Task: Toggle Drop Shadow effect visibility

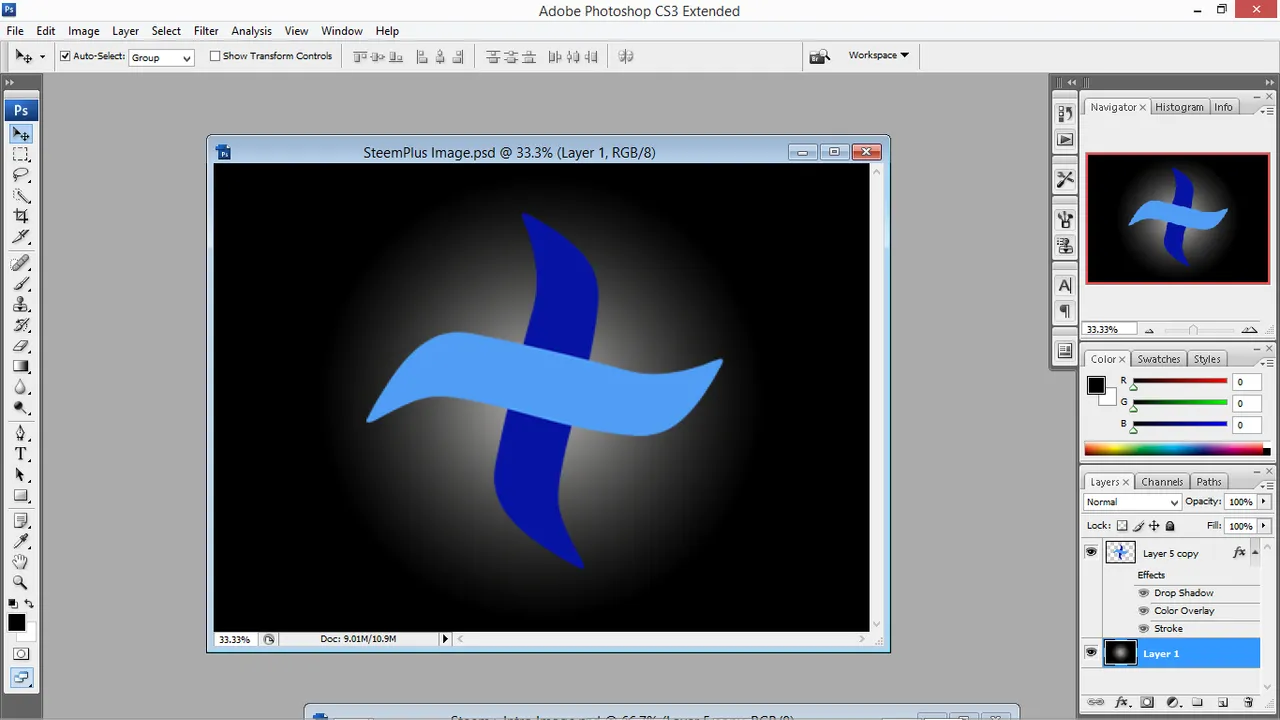Action: [x=1144, y=593]
